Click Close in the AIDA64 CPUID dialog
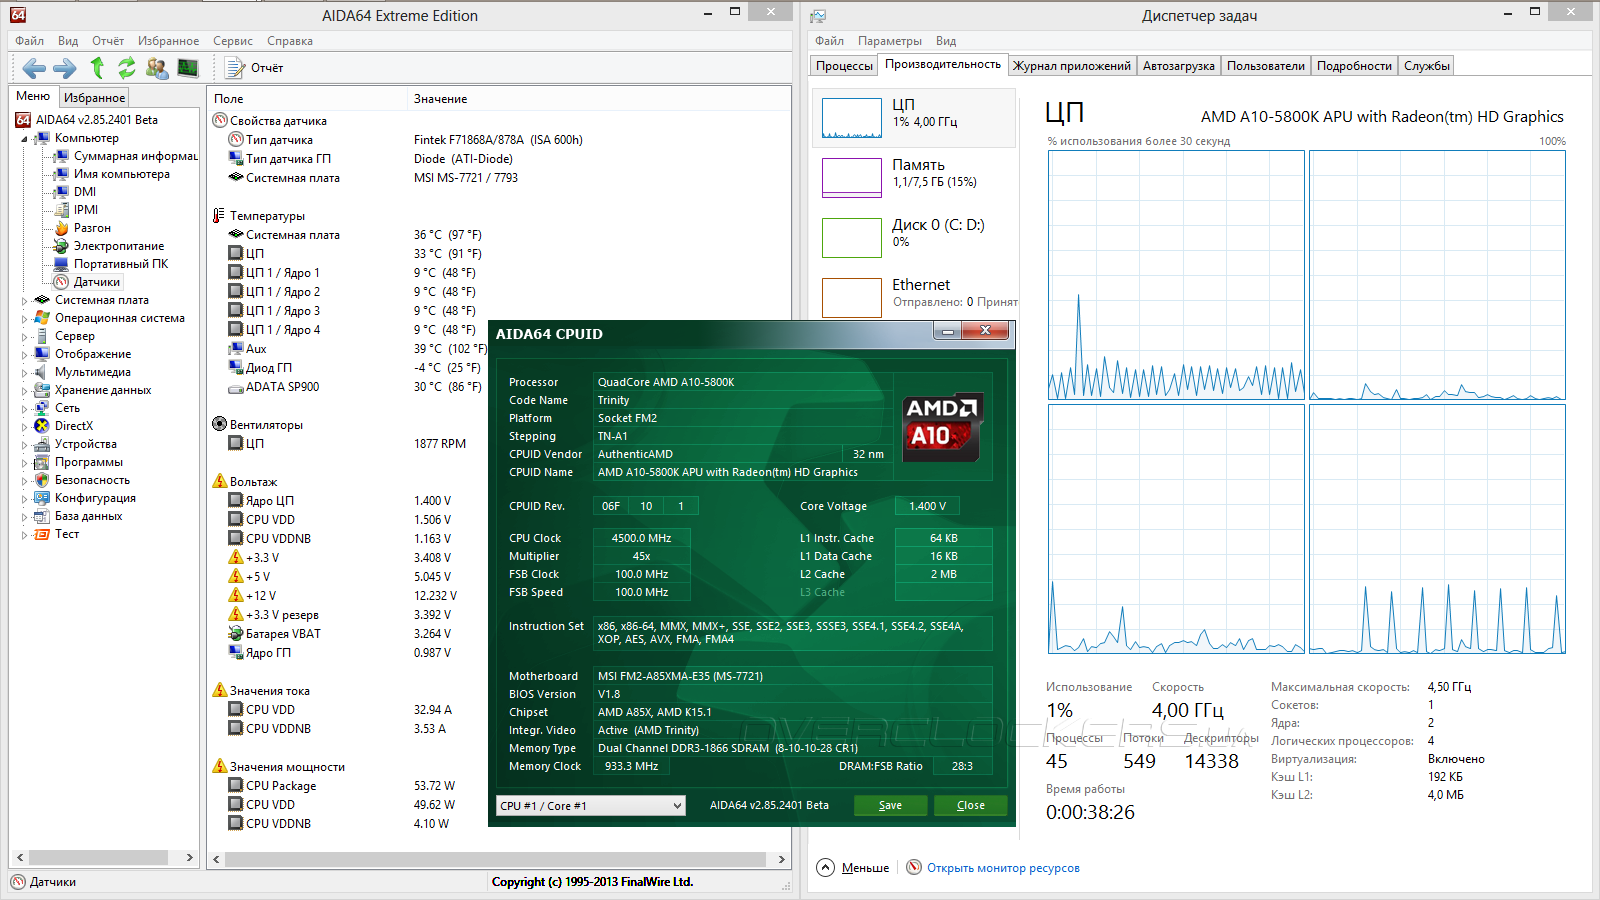Viewport: 1600px width, 900px height. pos(970,806)
